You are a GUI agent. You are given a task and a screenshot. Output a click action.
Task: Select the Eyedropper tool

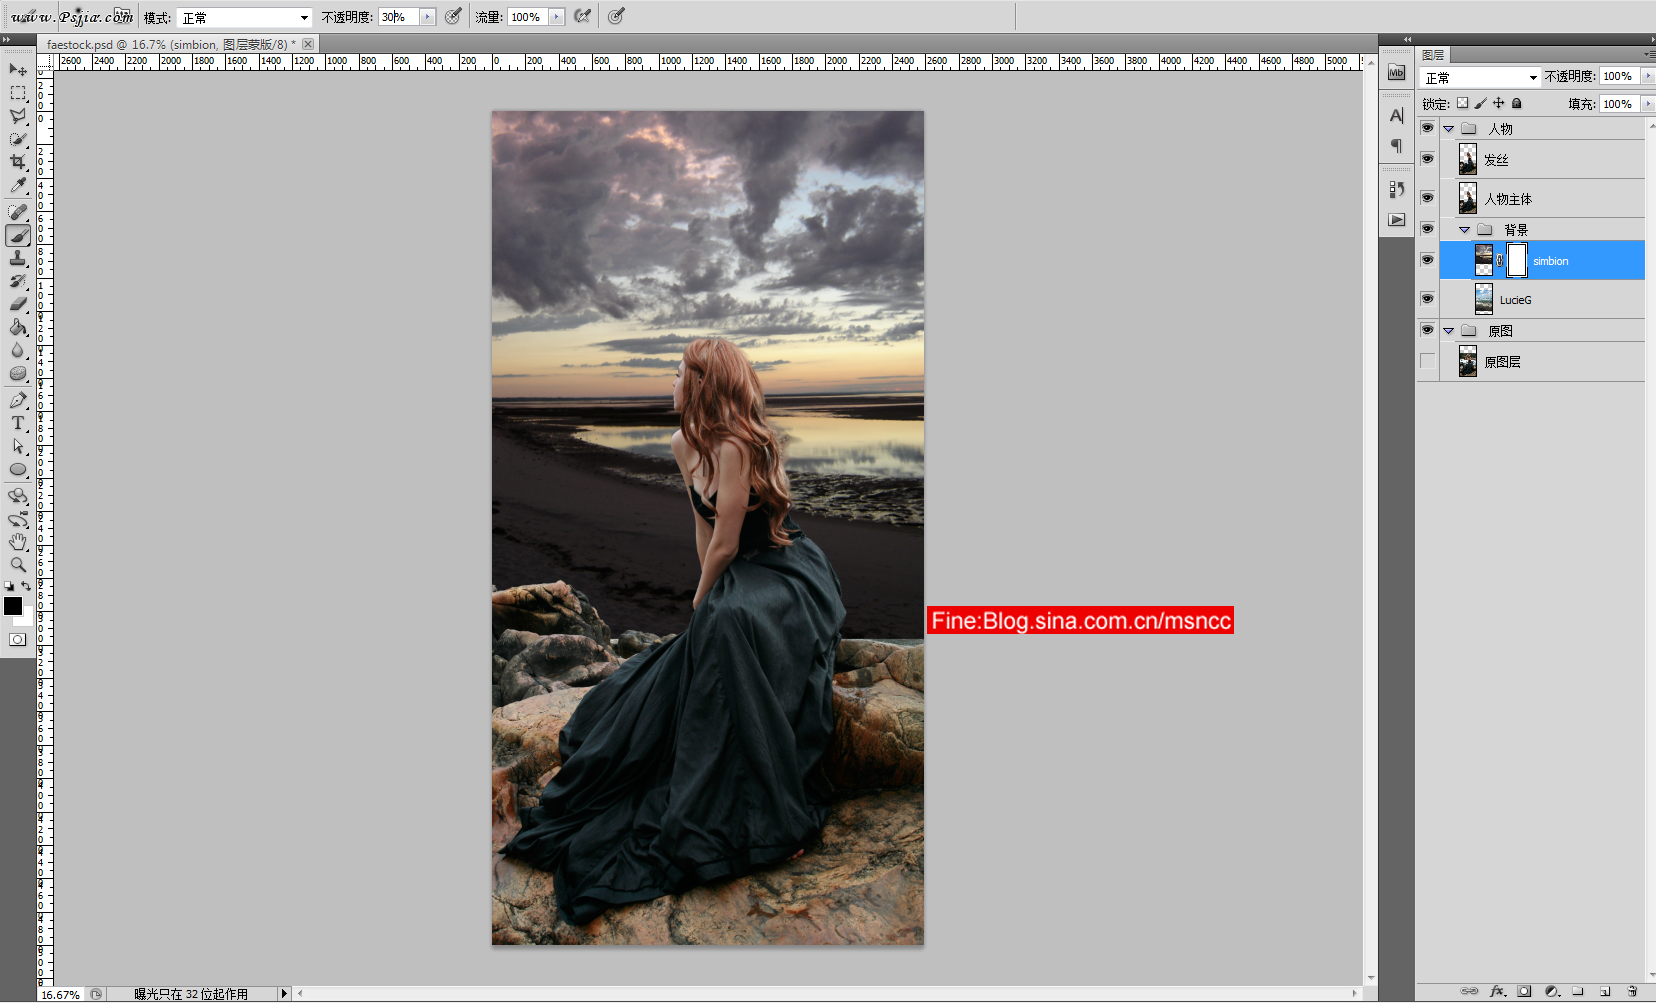click(x=18, y=186)
